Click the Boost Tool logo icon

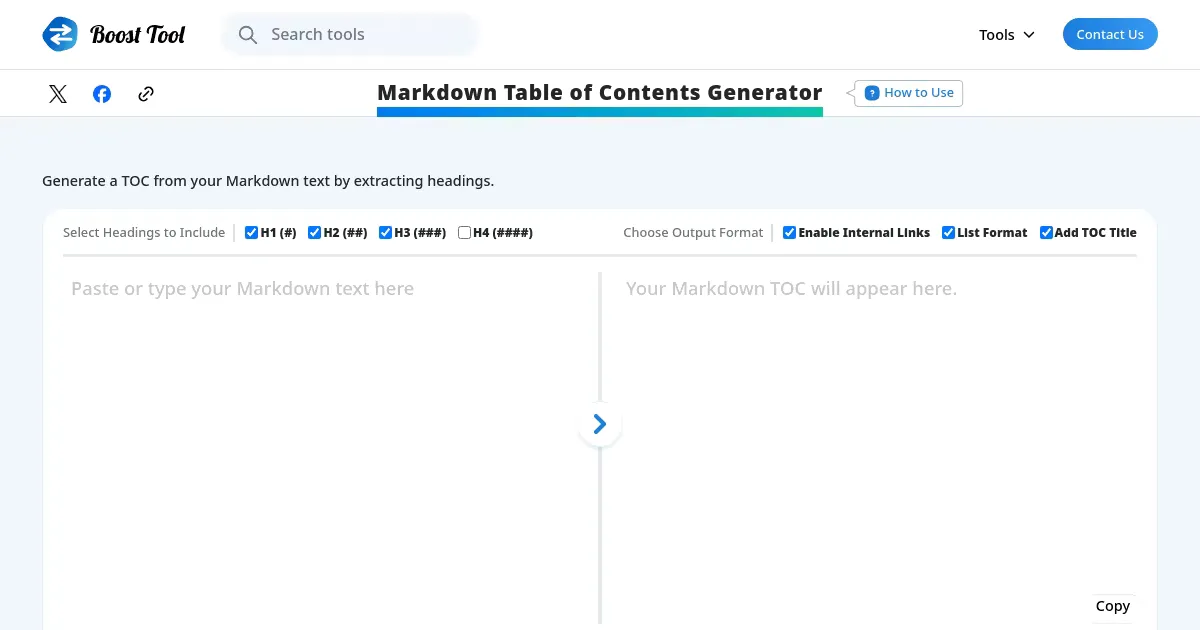coord(60,34)
